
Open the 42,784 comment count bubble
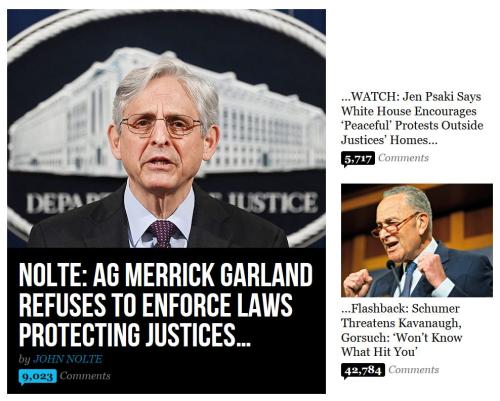point(363,371)
